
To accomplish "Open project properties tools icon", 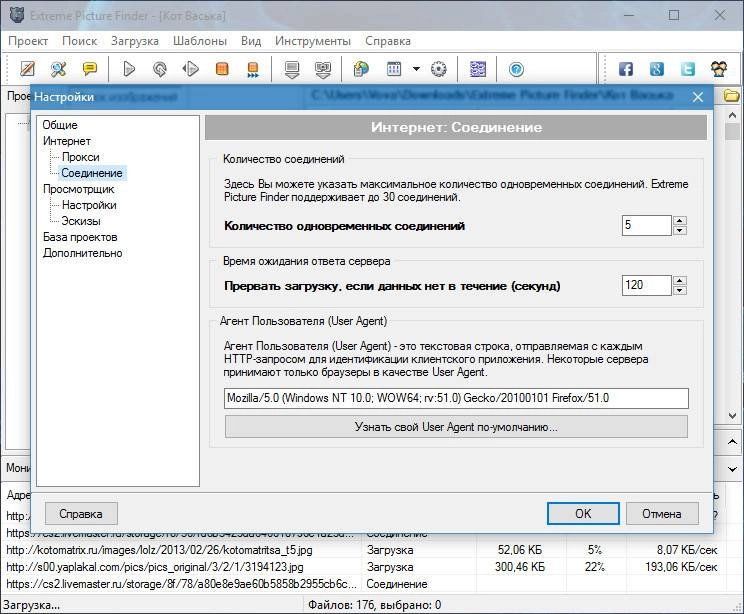I will [58, 69].
